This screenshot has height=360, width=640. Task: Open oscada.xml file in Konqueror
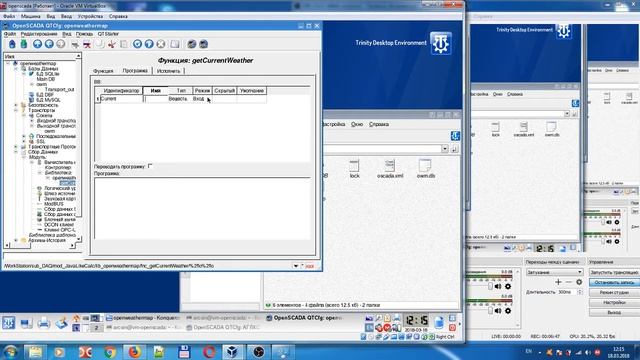(390, 169)
